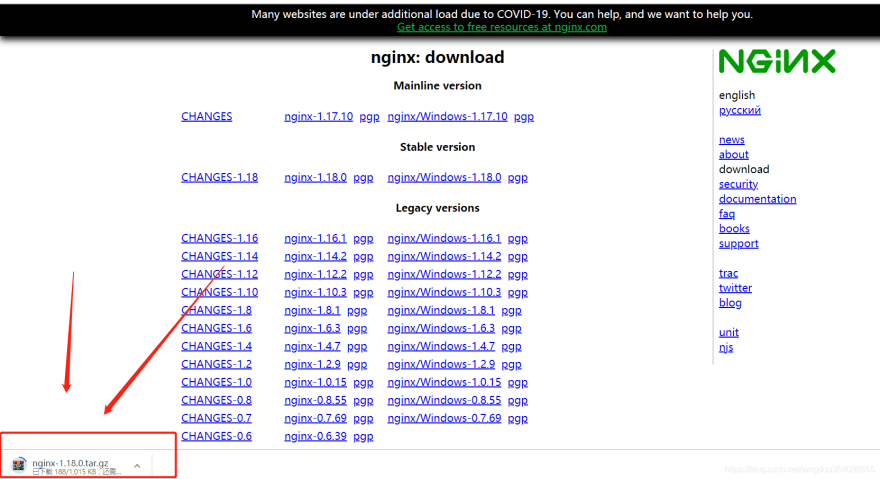Open the documentation page in sidebar
Viewport: 880px width, 479px height.
[758, 199]
